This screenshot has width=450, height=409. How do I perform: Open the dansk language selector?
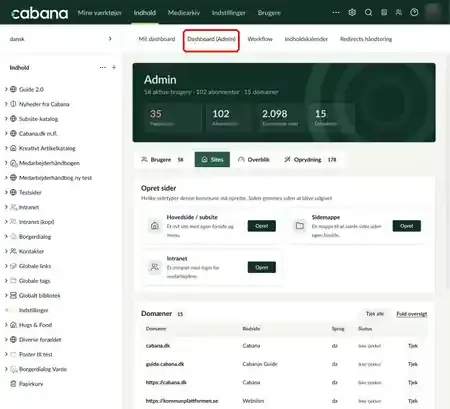tap(61, 39)
